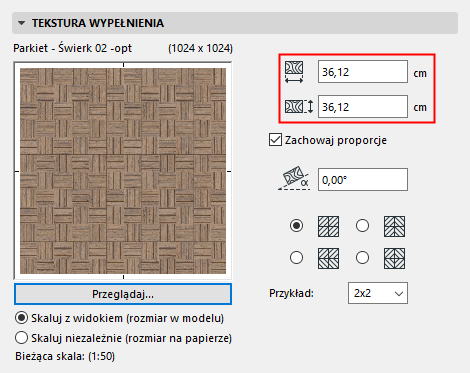This screenshot has width=470, height=373.
Task: Select the bottom-right tiling mode radio button
Action: pos(362,258)
